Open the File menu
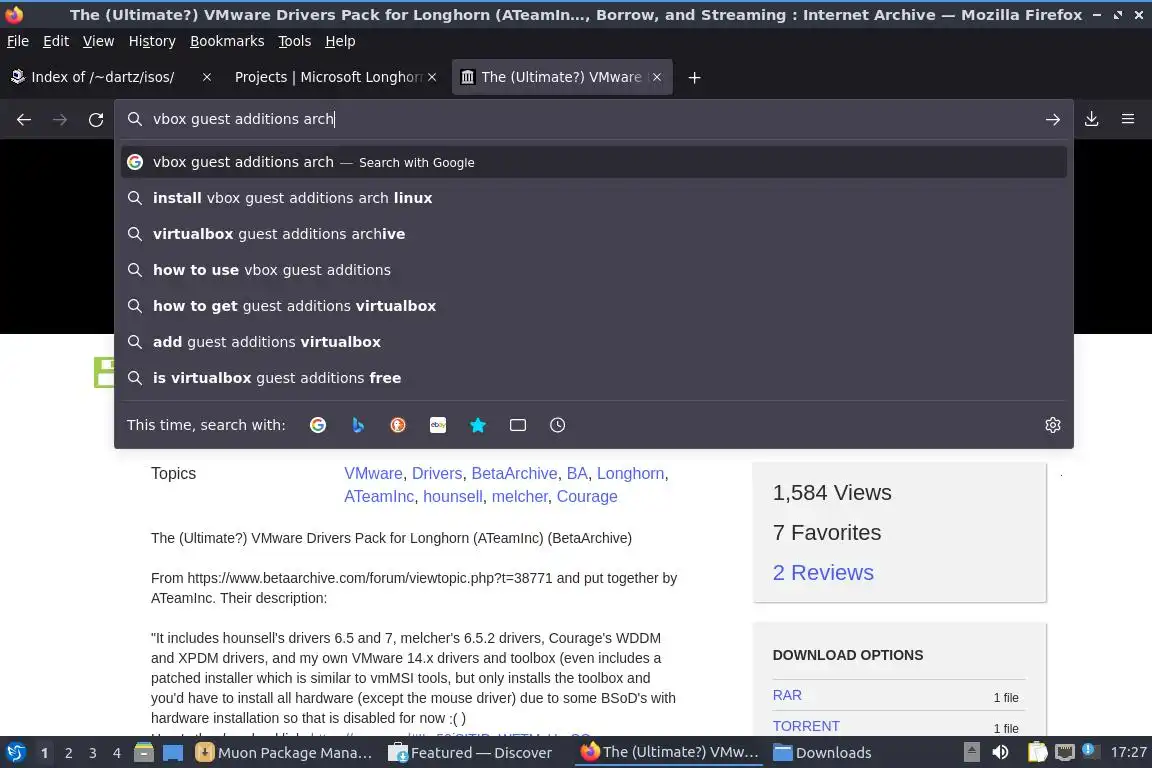 tap(18, 41)
